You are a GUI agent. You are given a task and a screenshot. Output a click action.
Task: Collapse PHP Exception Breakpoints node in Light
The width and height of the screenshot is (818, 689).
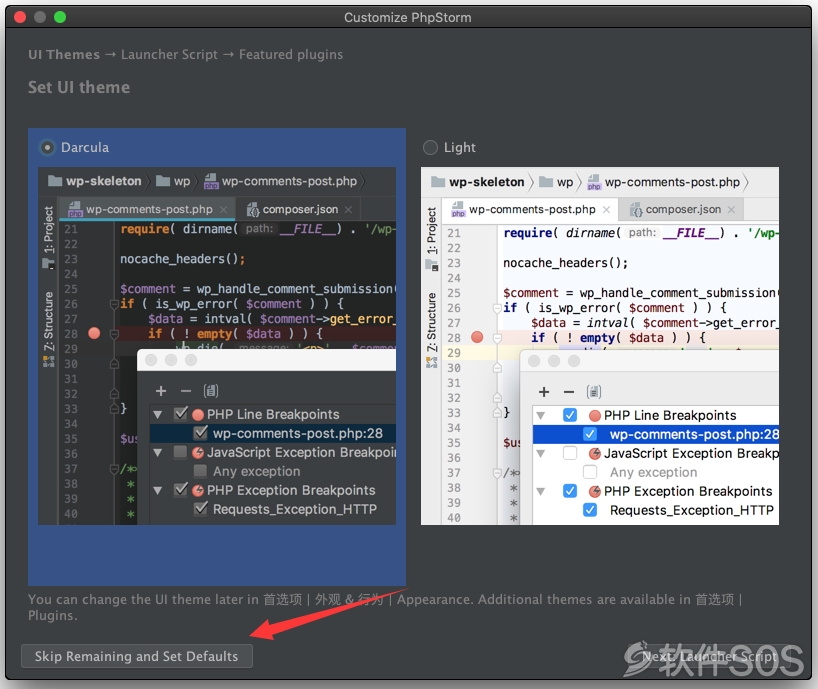(541, 492)
